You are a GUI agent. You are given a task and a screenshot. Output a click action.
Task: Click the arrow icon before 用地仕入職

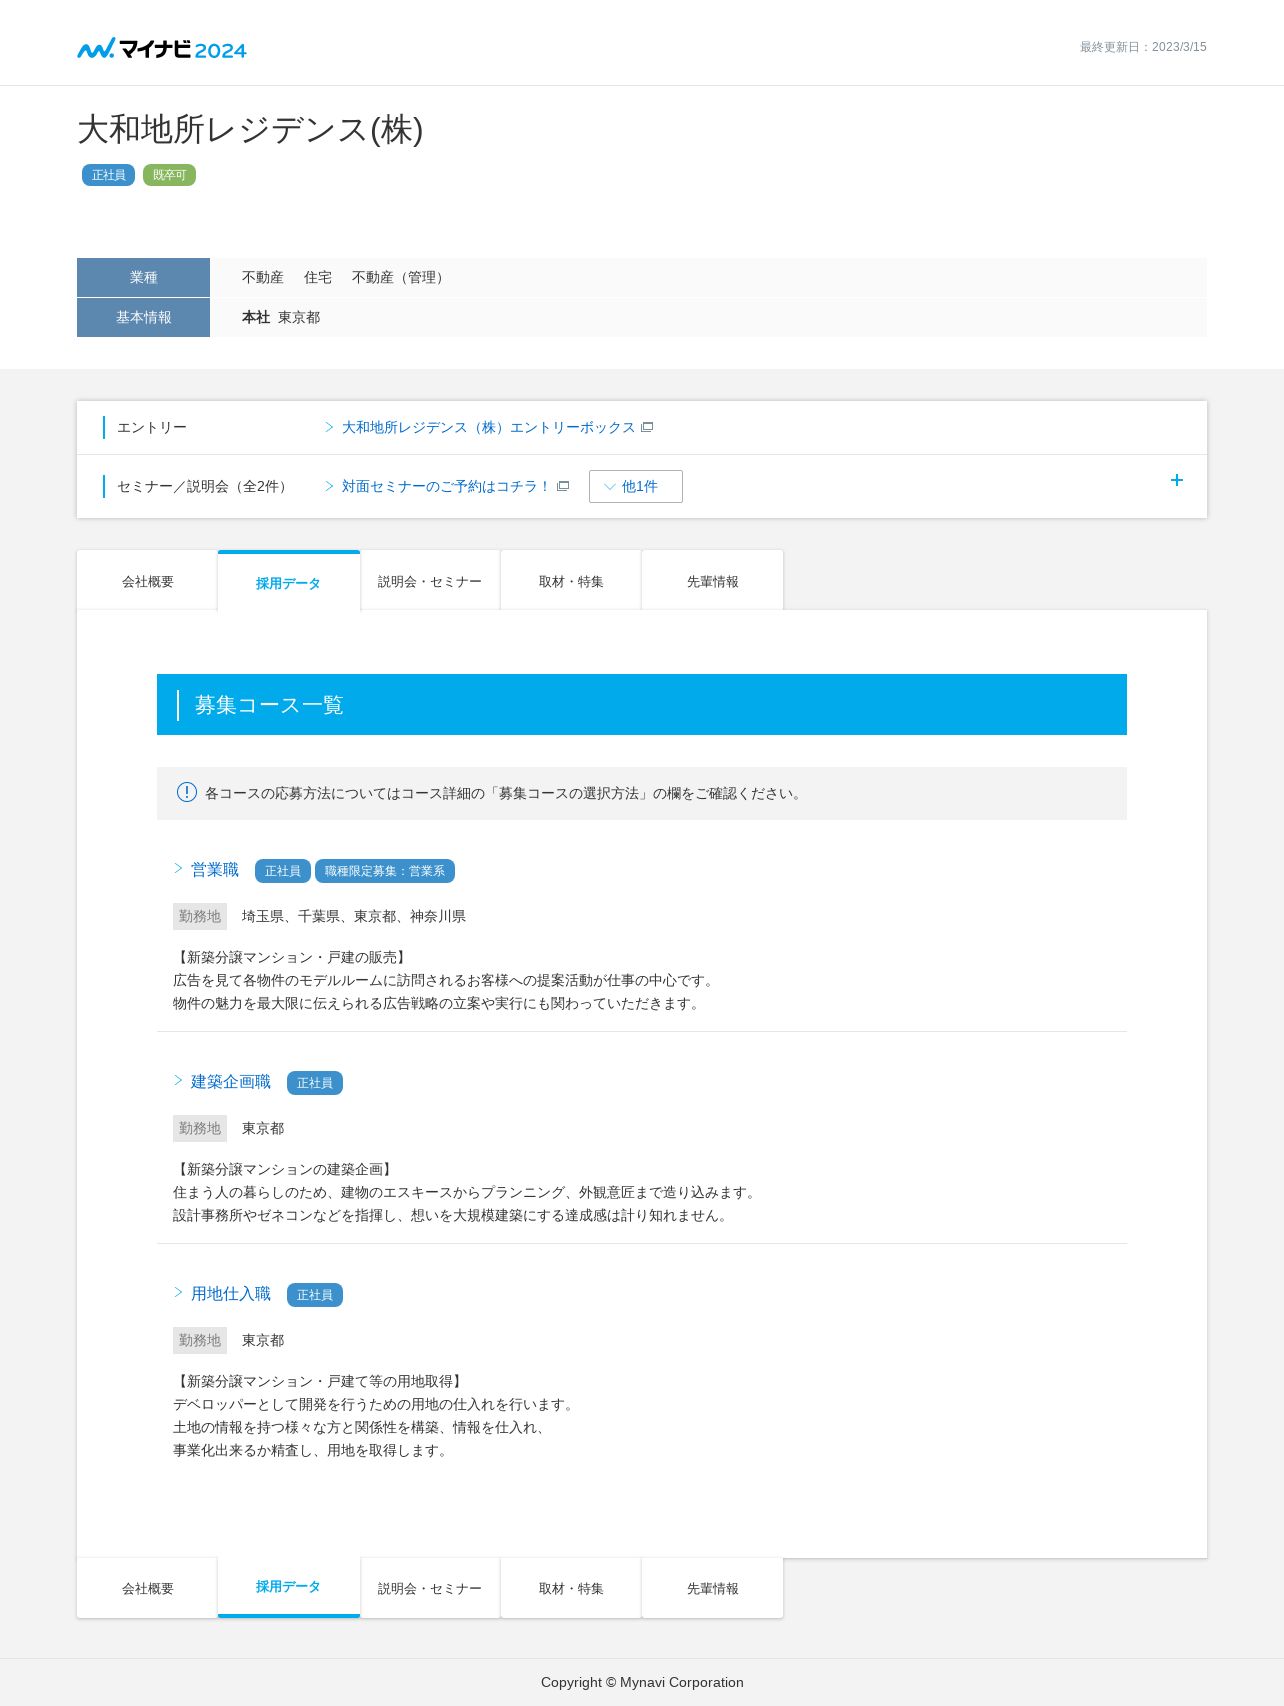point(178,1292)
